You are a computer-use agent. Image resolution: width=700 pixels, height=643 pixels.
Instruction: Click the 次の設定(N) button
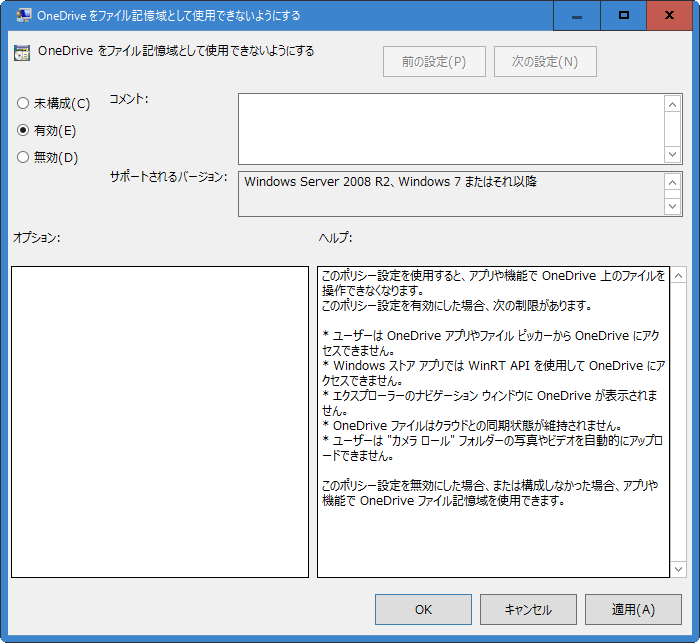[545, 62]
